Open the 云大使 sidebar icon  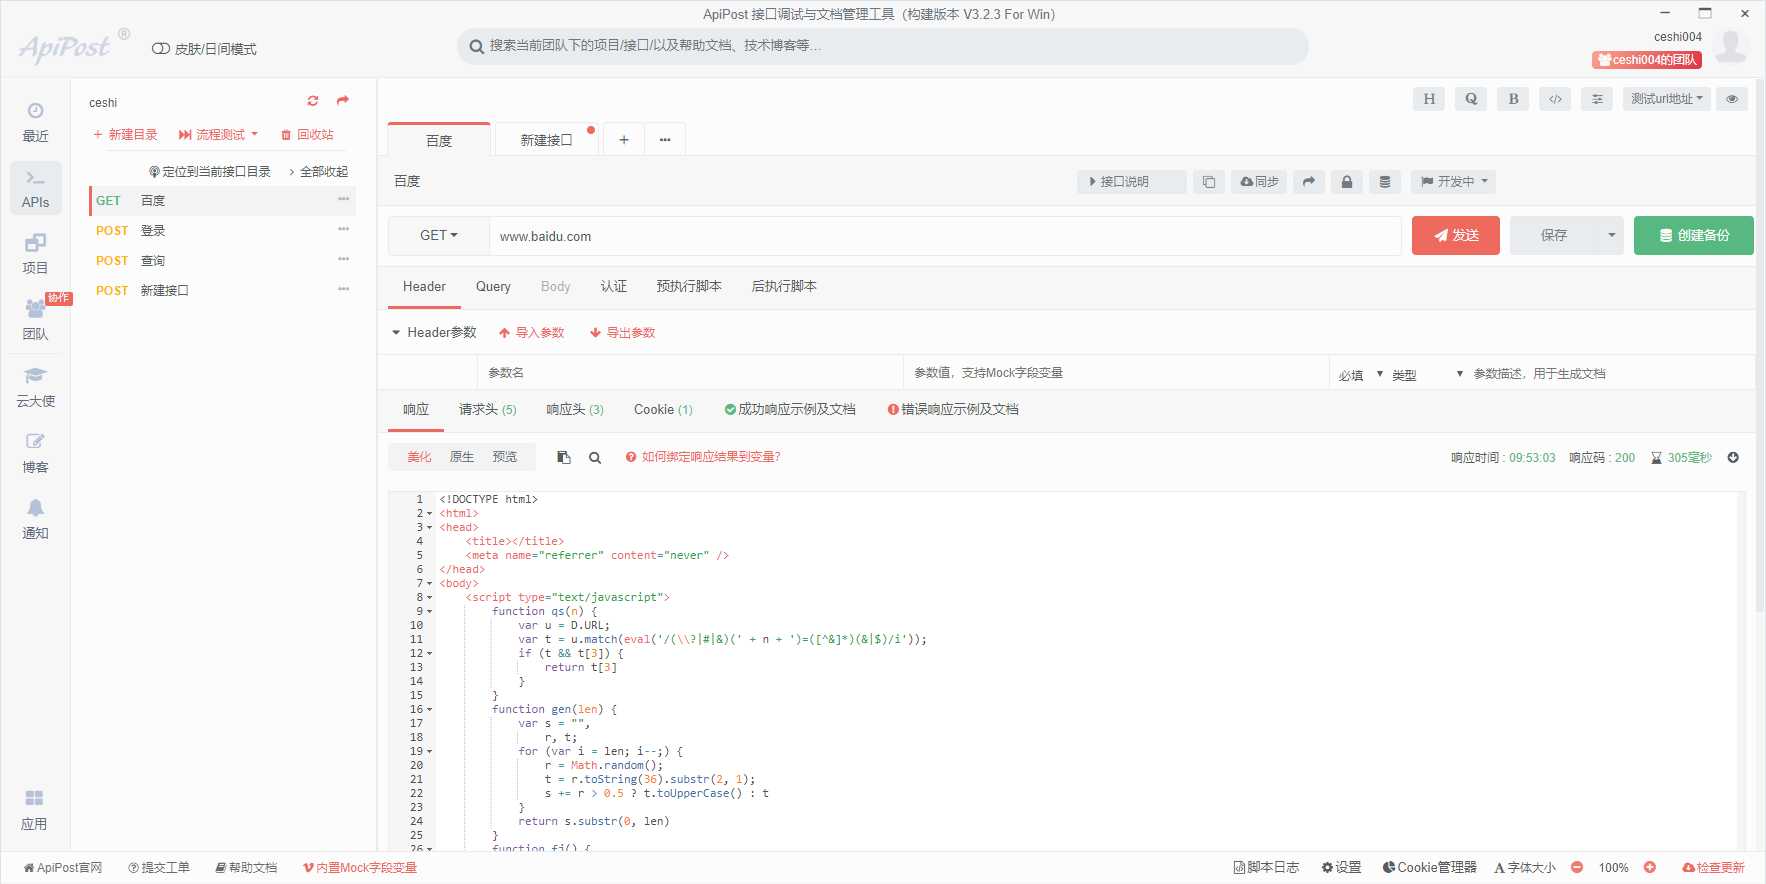[x=35, y=387]
